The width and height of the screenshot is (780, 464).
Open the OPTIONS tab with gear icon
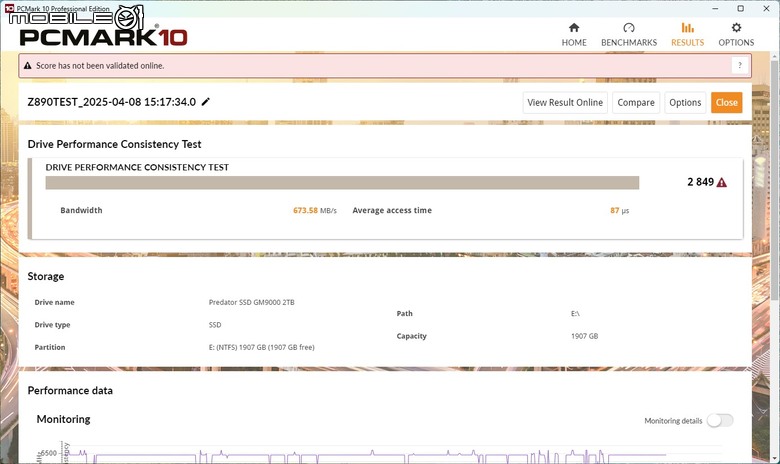pyautogui.click(x=736, y=34)
